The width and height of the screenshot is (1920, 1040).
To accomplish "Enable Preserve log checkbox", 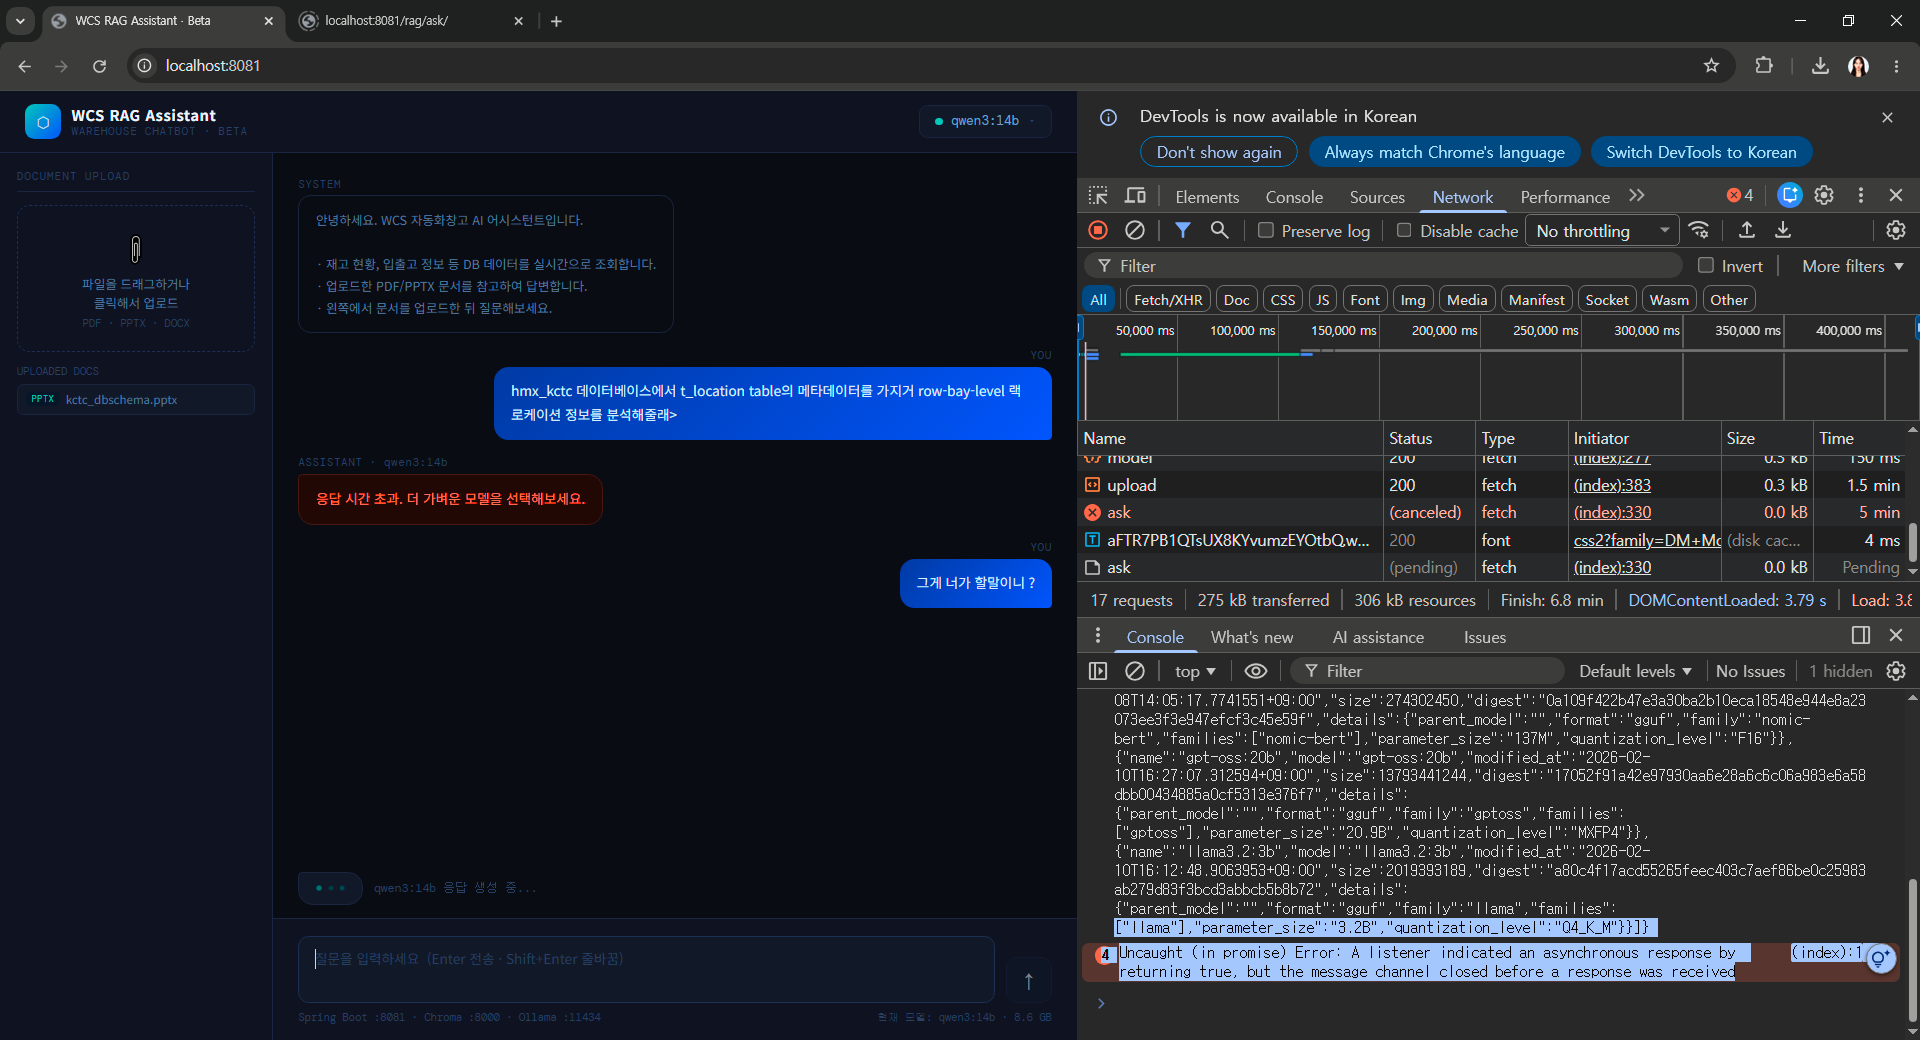I will pos(1265,230).
